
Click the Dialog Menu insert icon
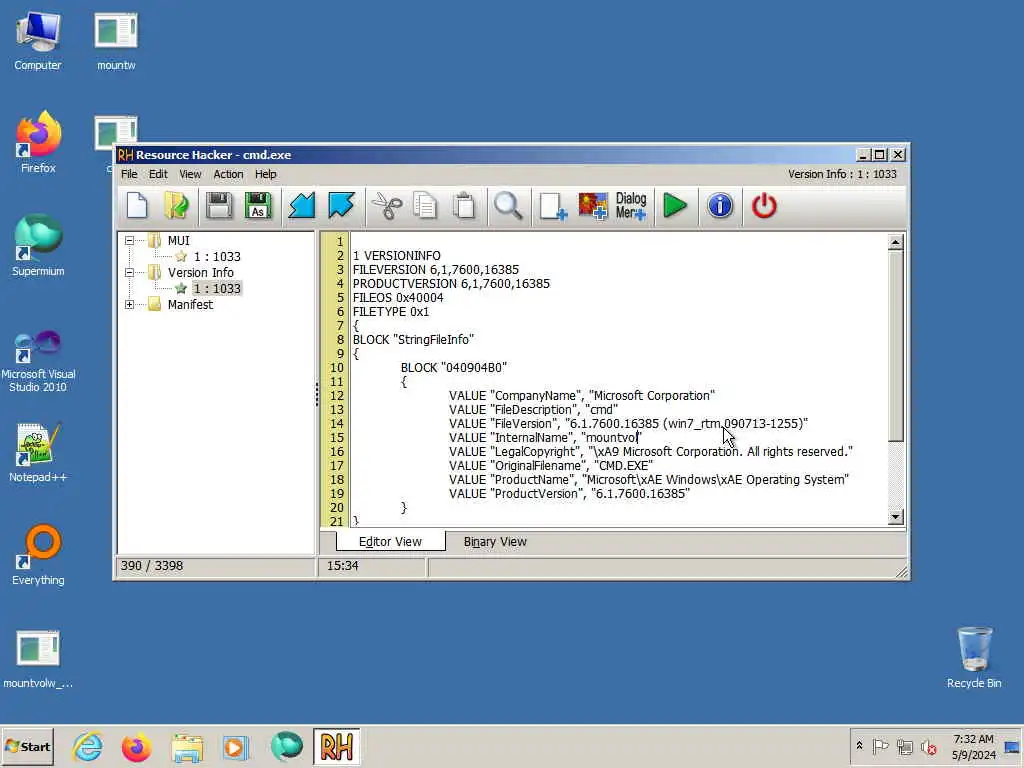pyautogui.click(x=631, y=206)
